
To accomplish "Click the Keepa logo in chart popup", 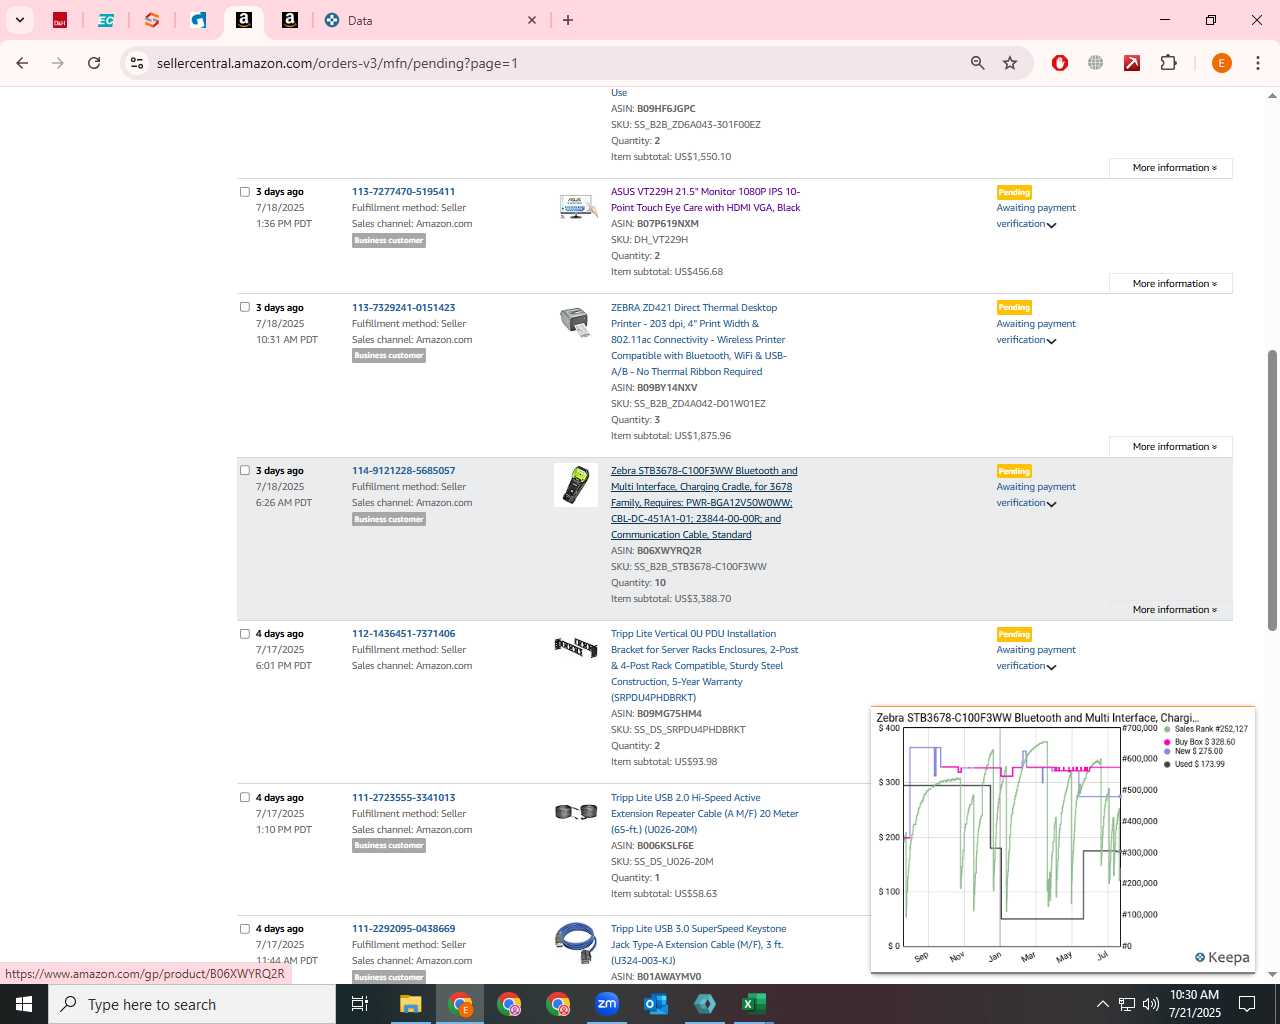I will pyautogui.click(x=1222, y=957).
